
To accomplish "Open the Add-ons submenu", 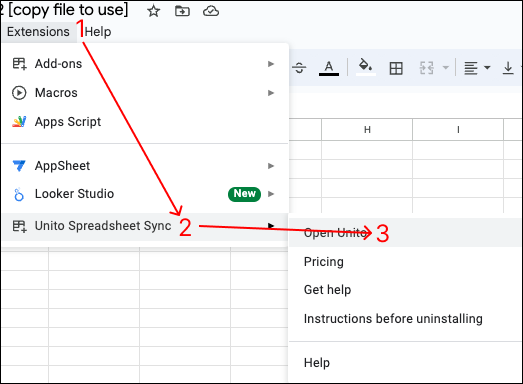I will tap(145, 63).
